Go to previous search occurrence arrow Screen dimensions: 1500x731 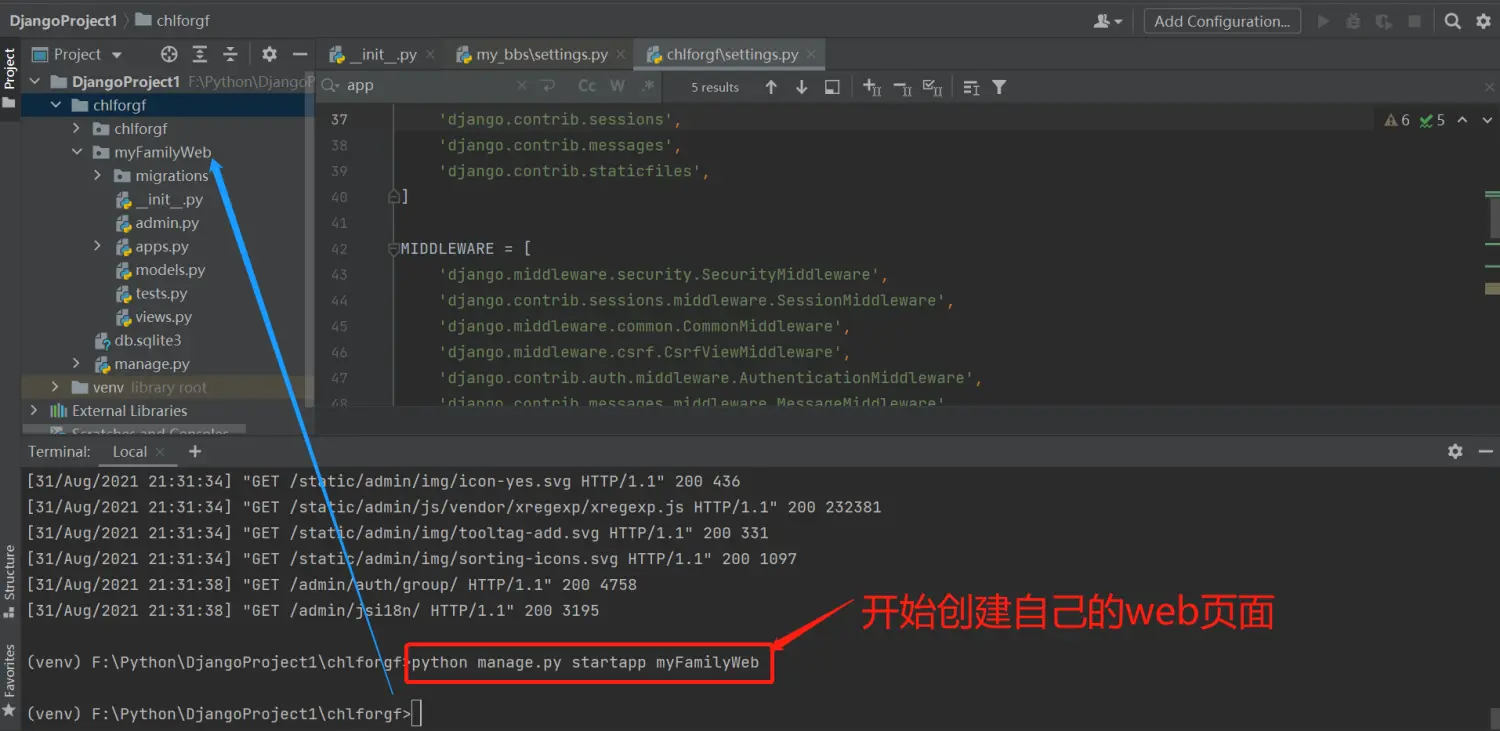click(x=771, y=87)
